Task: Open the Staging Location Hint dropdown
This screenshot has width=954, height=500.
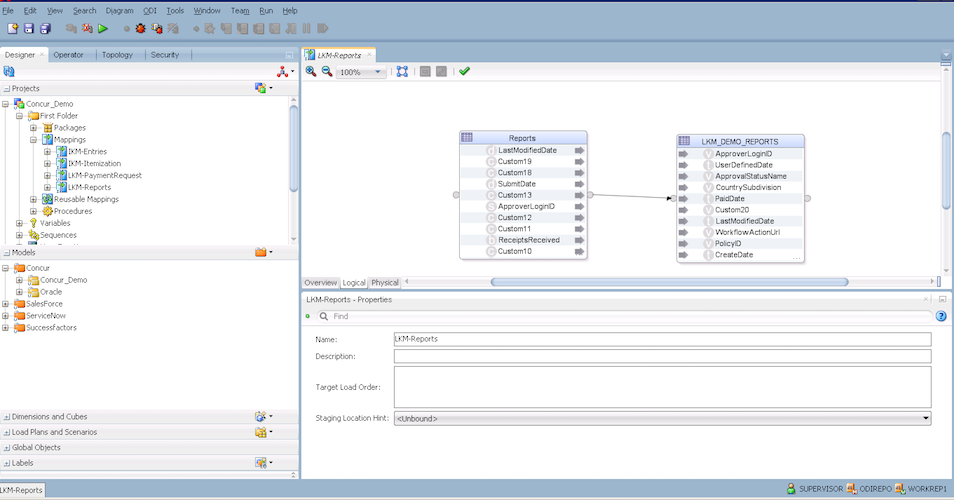Action: tap(926, 418)
